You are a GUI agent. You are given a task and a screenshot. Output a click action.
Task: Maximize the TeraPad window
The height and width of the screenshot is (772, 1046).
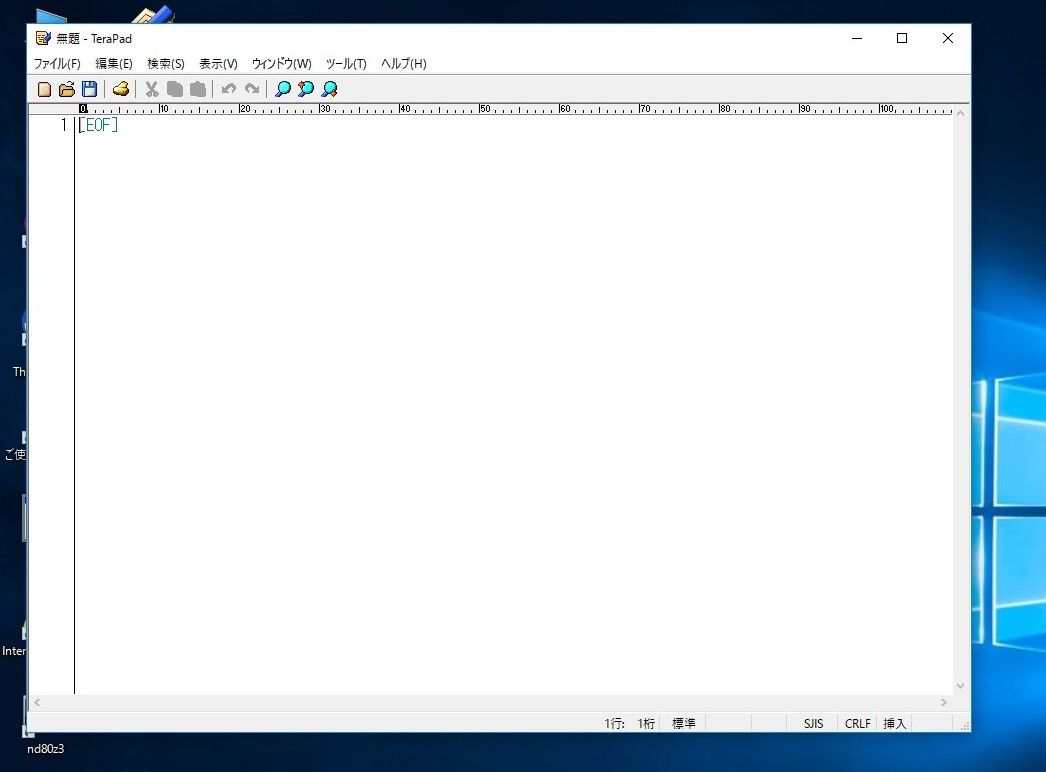tap(902, 38)
